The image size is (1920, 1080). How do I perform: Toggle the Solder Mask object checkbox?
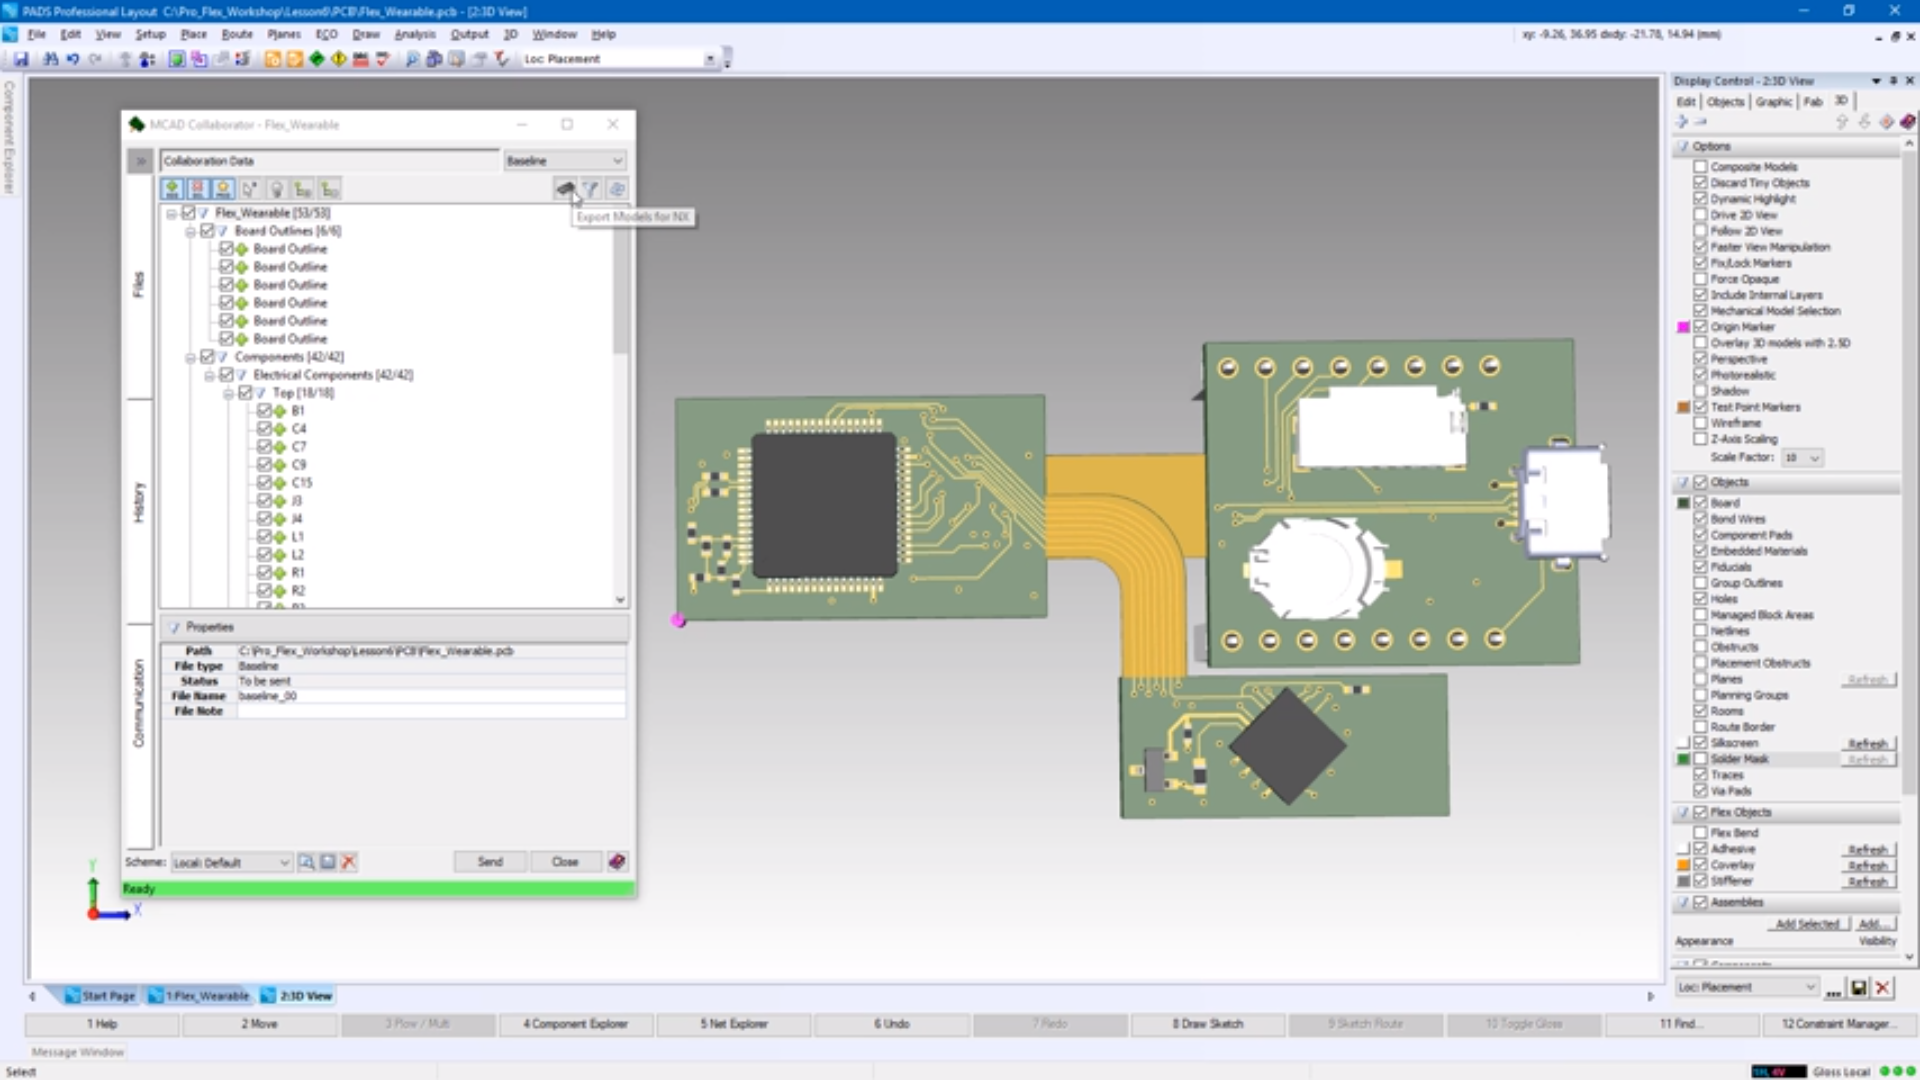1700,759
